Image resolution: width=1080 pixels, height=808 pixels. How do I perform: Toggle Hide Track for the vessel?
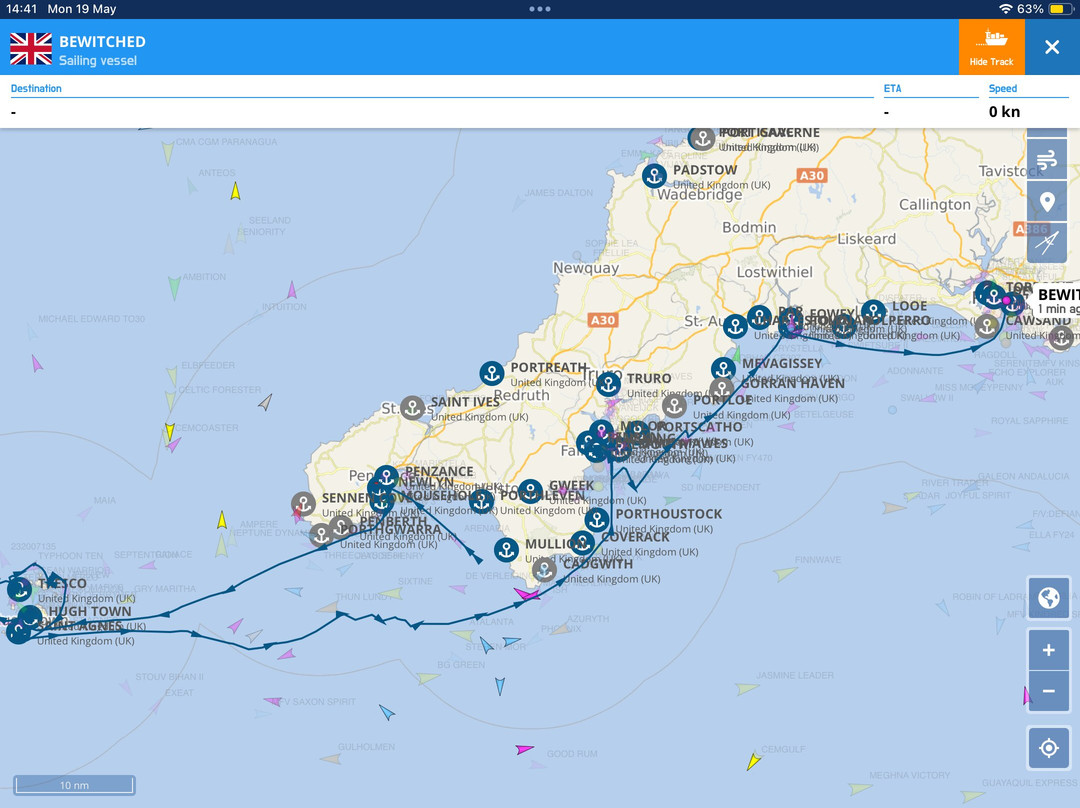(992, 46)
